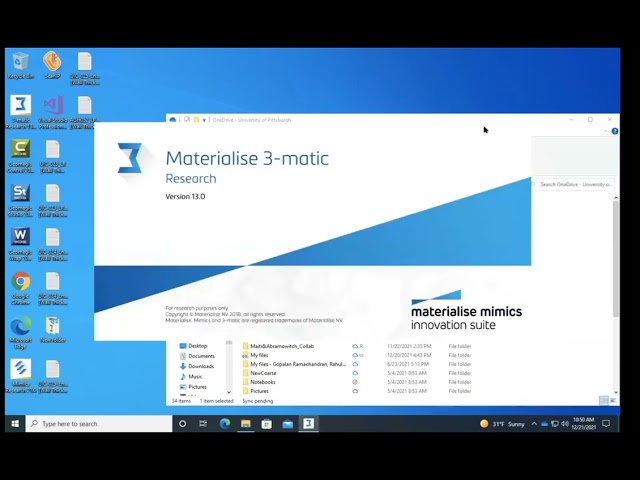This screenshot has width=640, height=480.
Task: Click the navigation pane's down scroll arrow
Action: 229,392
